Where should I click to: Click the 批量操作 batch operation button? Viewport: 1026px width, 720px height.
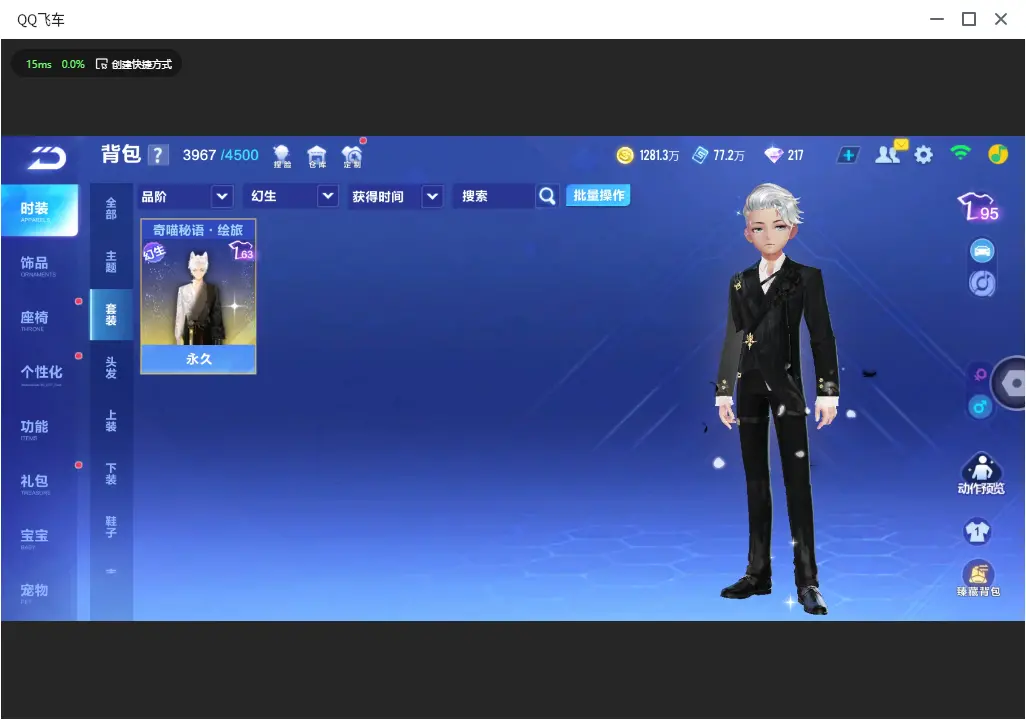click(598, 196)
